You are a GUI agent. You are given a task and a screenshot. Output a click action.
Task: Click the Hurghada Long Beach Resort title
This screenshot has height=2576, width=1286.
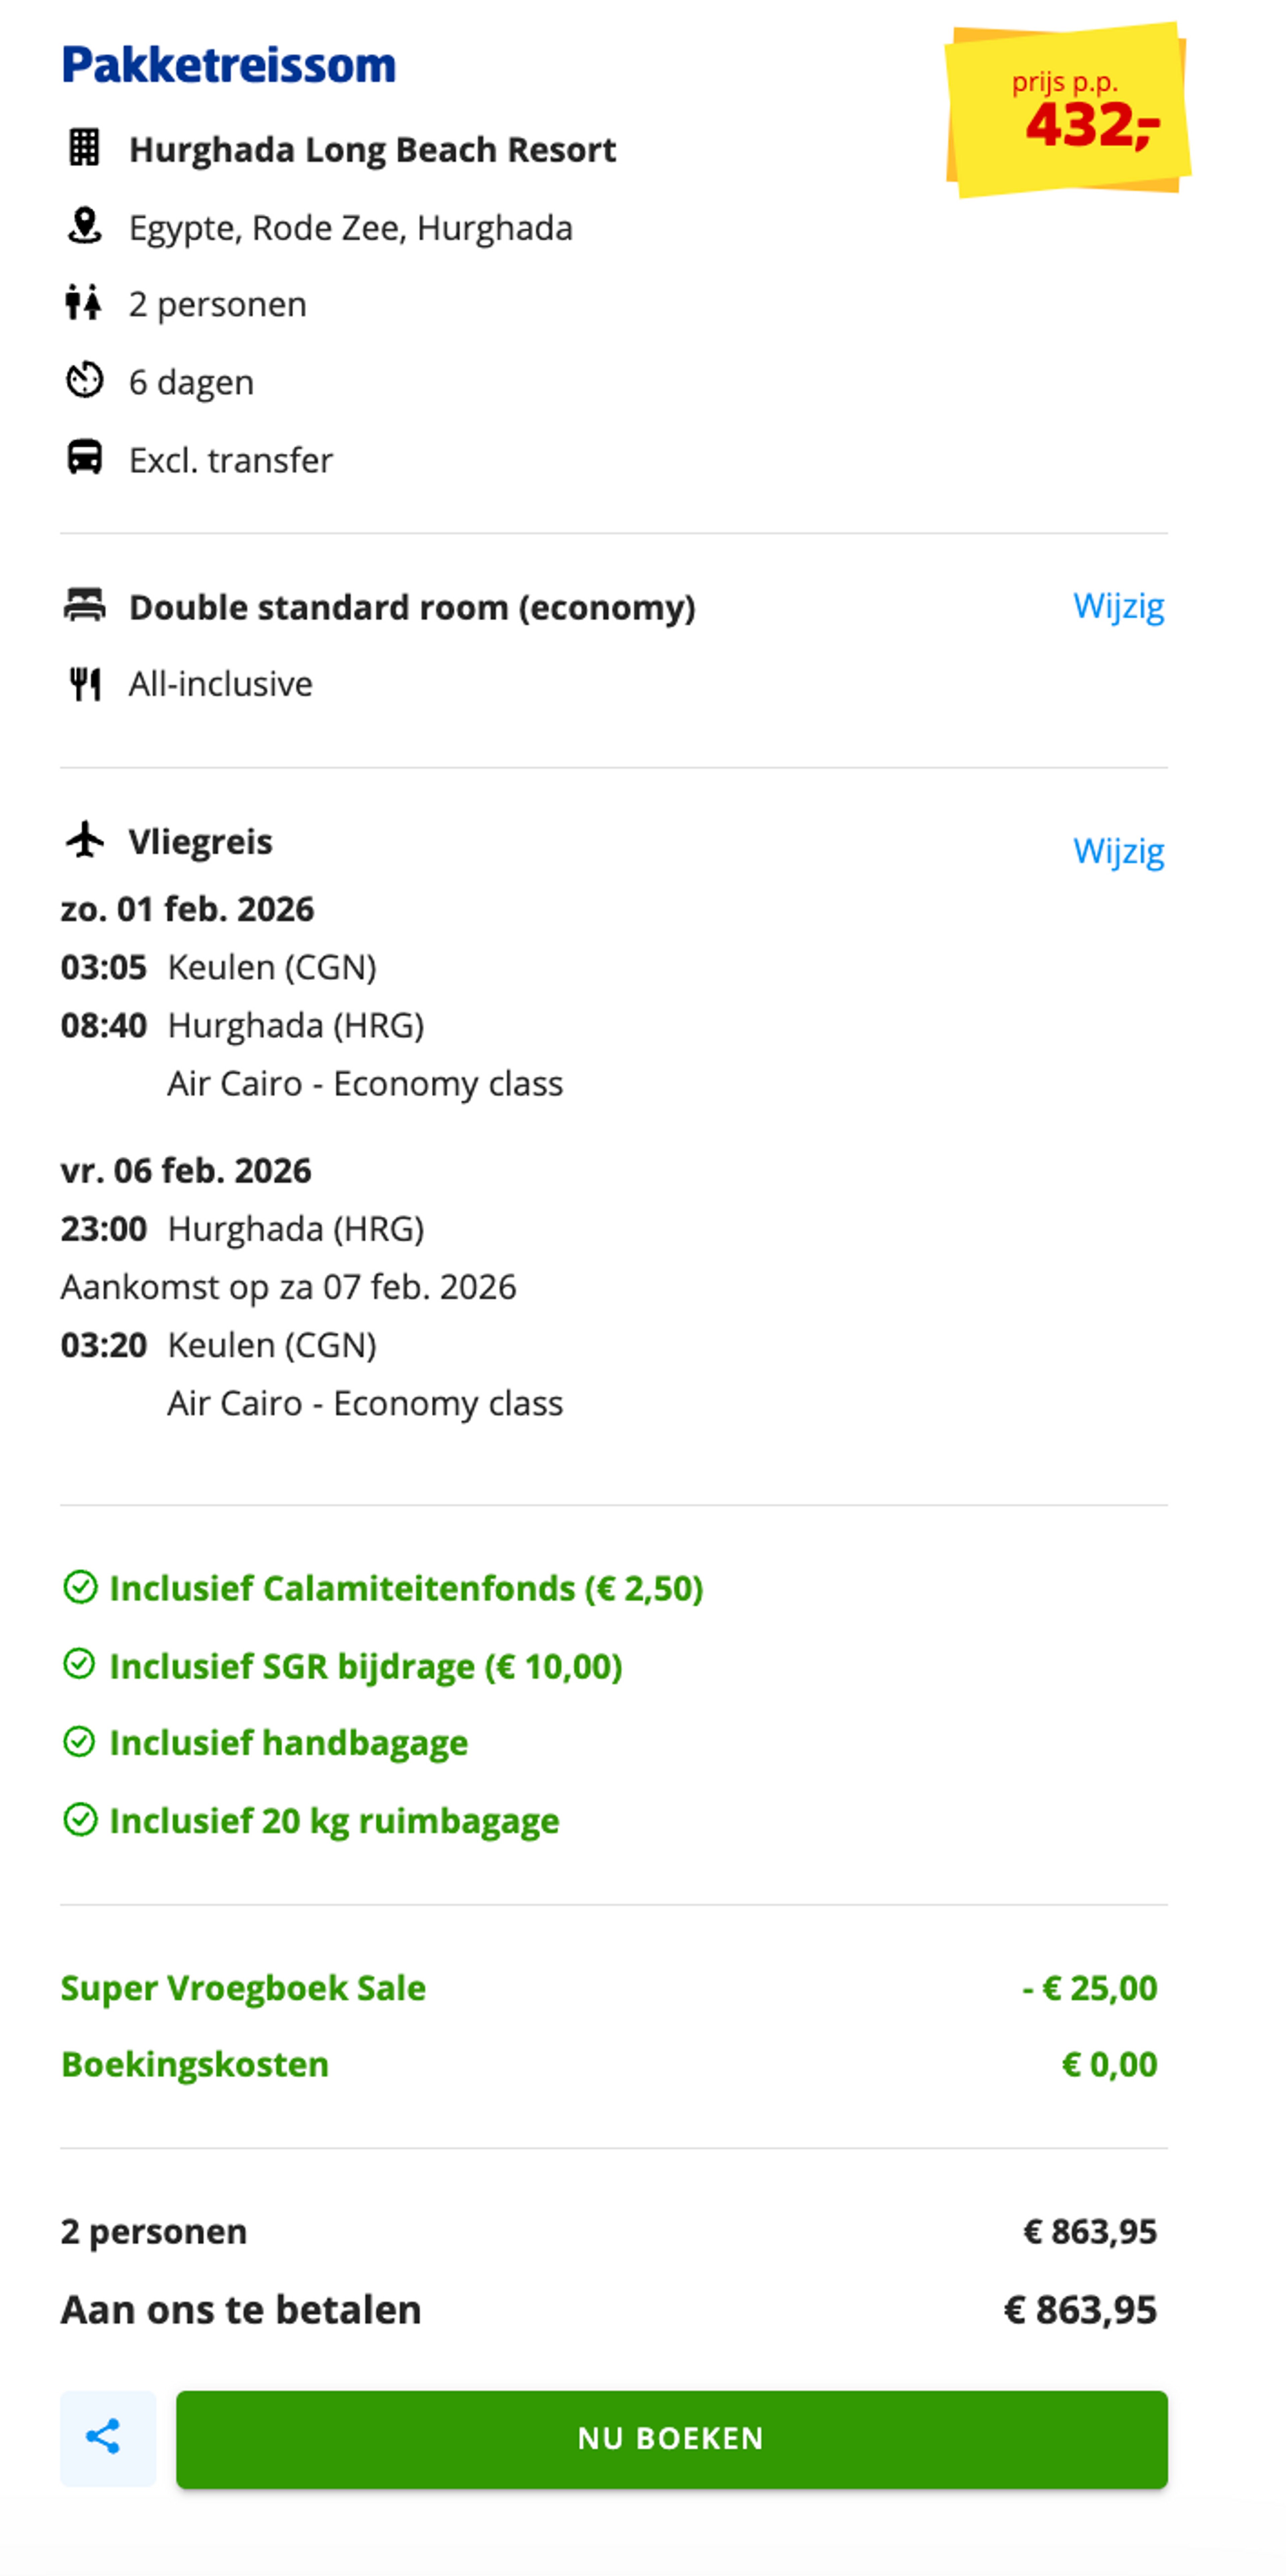pyautogui.click(x=372, y=149)
